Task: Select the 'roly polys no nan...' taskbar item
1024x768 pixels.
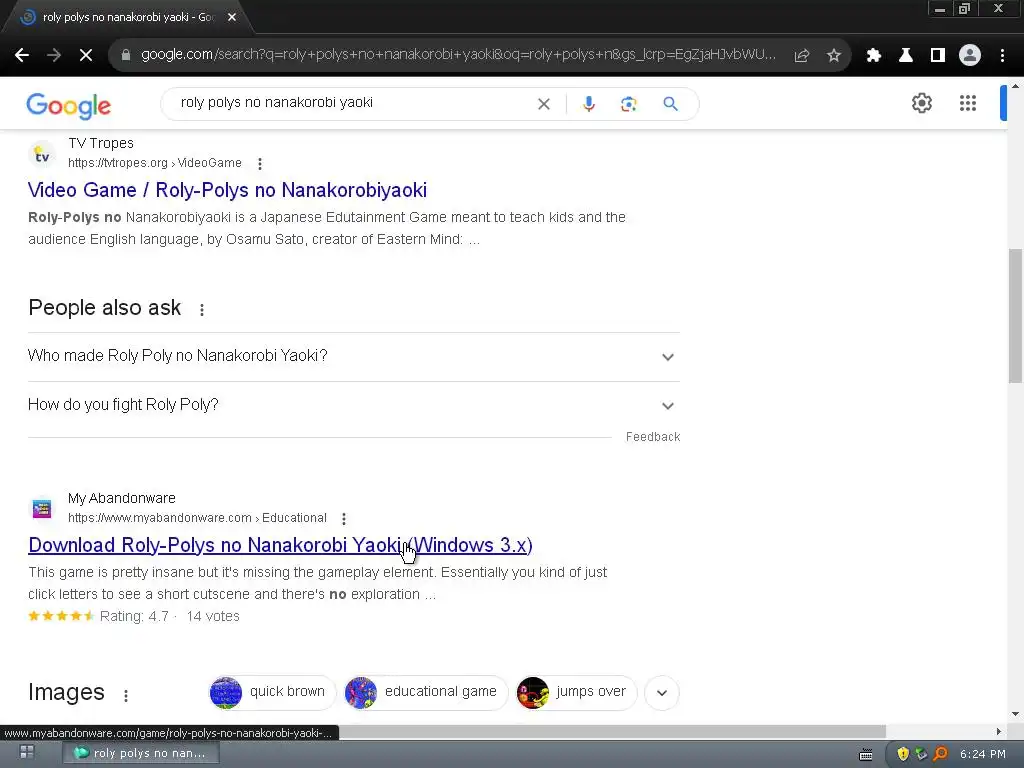Action: pos(140,753)
